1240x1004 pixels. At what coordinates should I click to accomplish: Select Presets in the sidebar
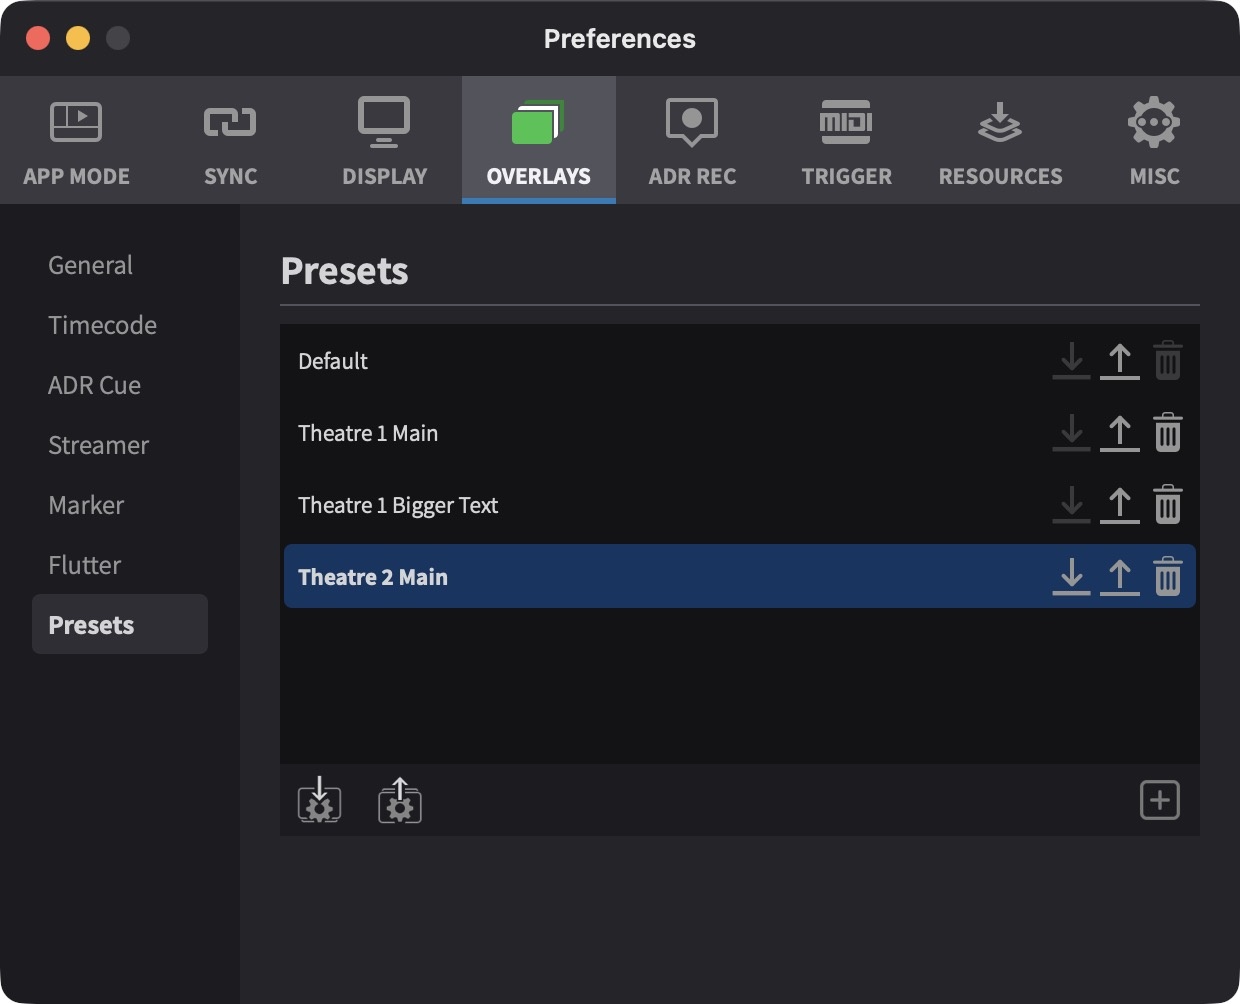pos(120,625)
